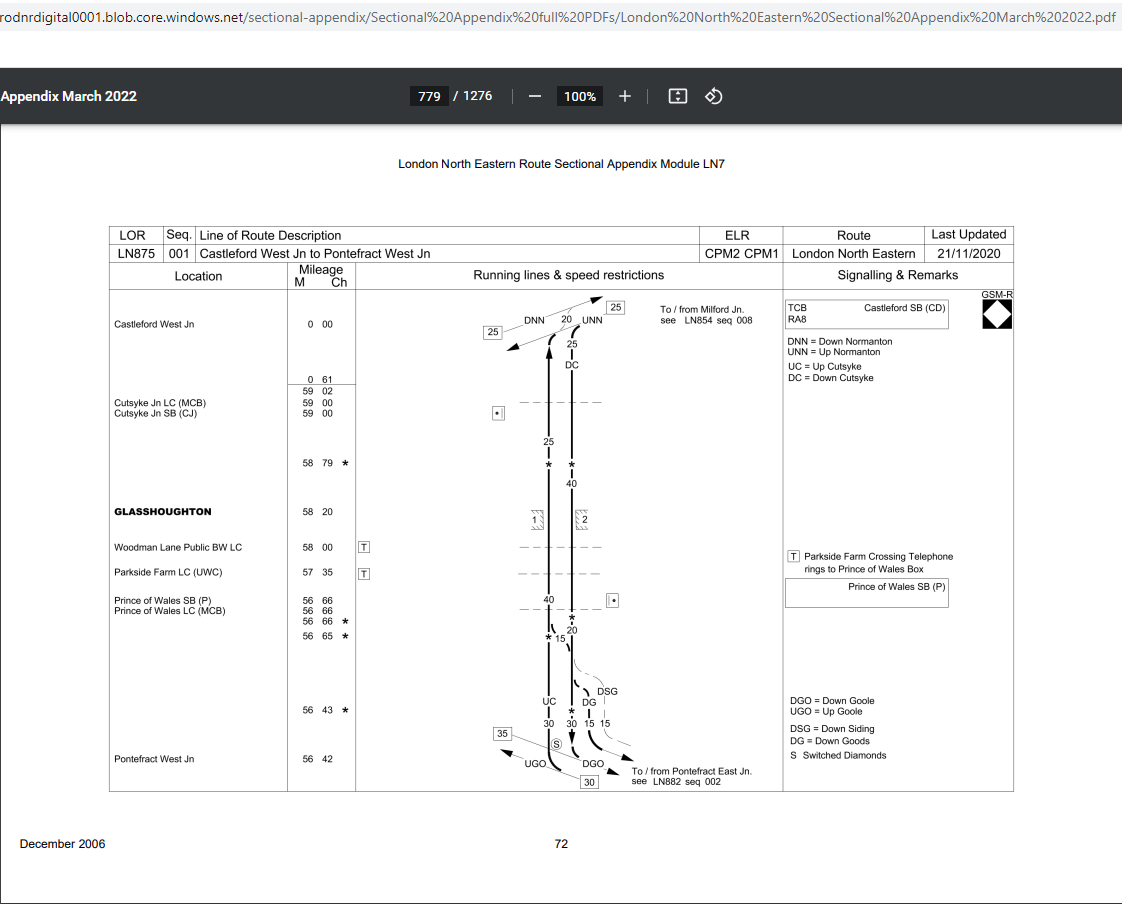
Task: Click the 'To / from Milford Jn.' reference text
Action: [x=702, y=310]
